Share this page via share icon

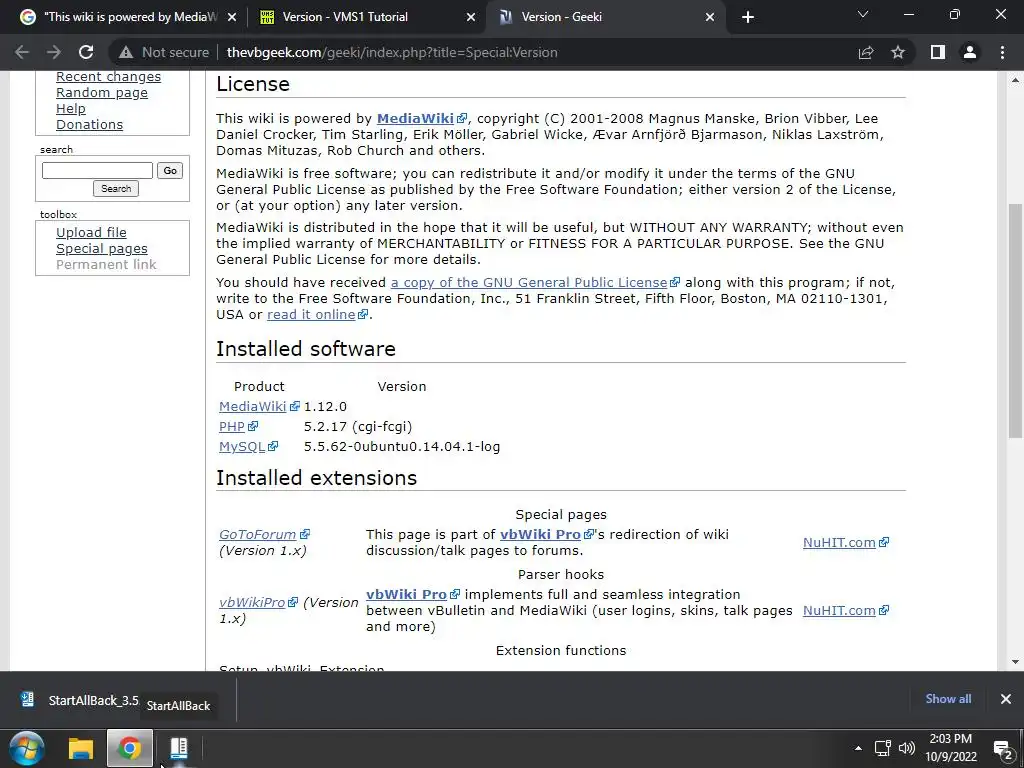click(866, 52)
